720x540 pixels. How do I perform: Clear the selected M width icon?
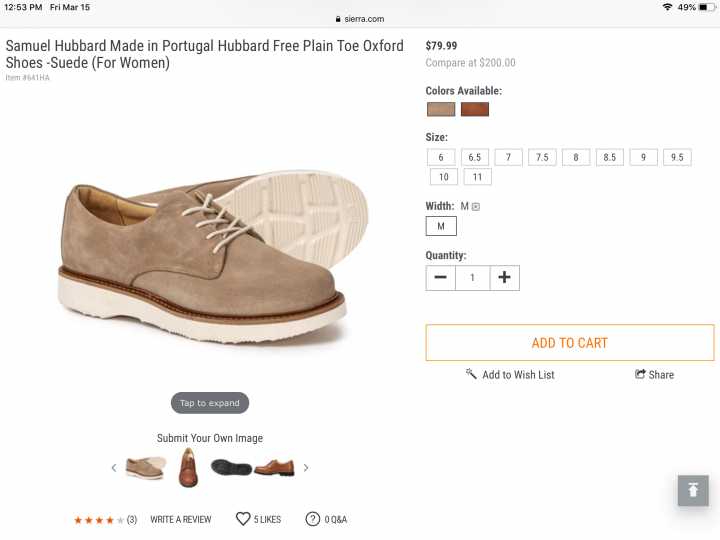(x=476, y=207)
